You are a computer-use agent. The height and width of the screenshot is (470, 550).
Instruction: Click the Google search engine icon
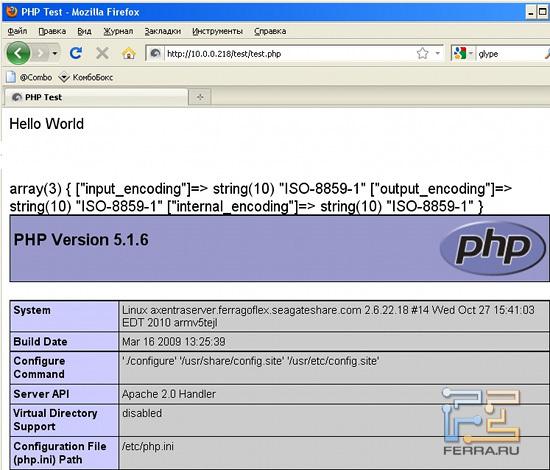coord(460,54)
